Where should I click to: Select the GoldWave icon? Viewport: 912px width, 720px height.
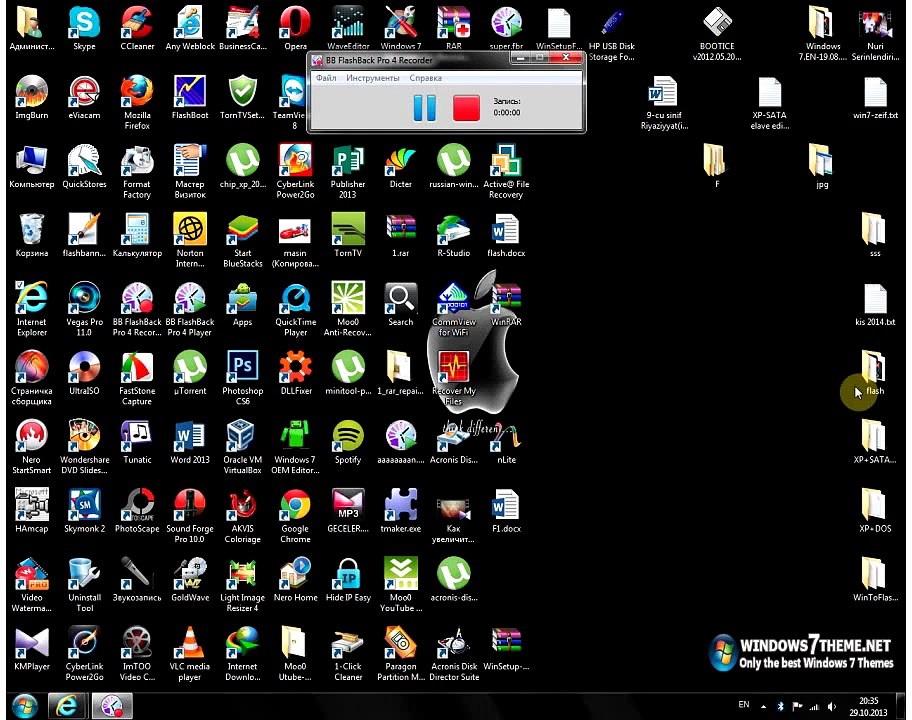point(190,580)
